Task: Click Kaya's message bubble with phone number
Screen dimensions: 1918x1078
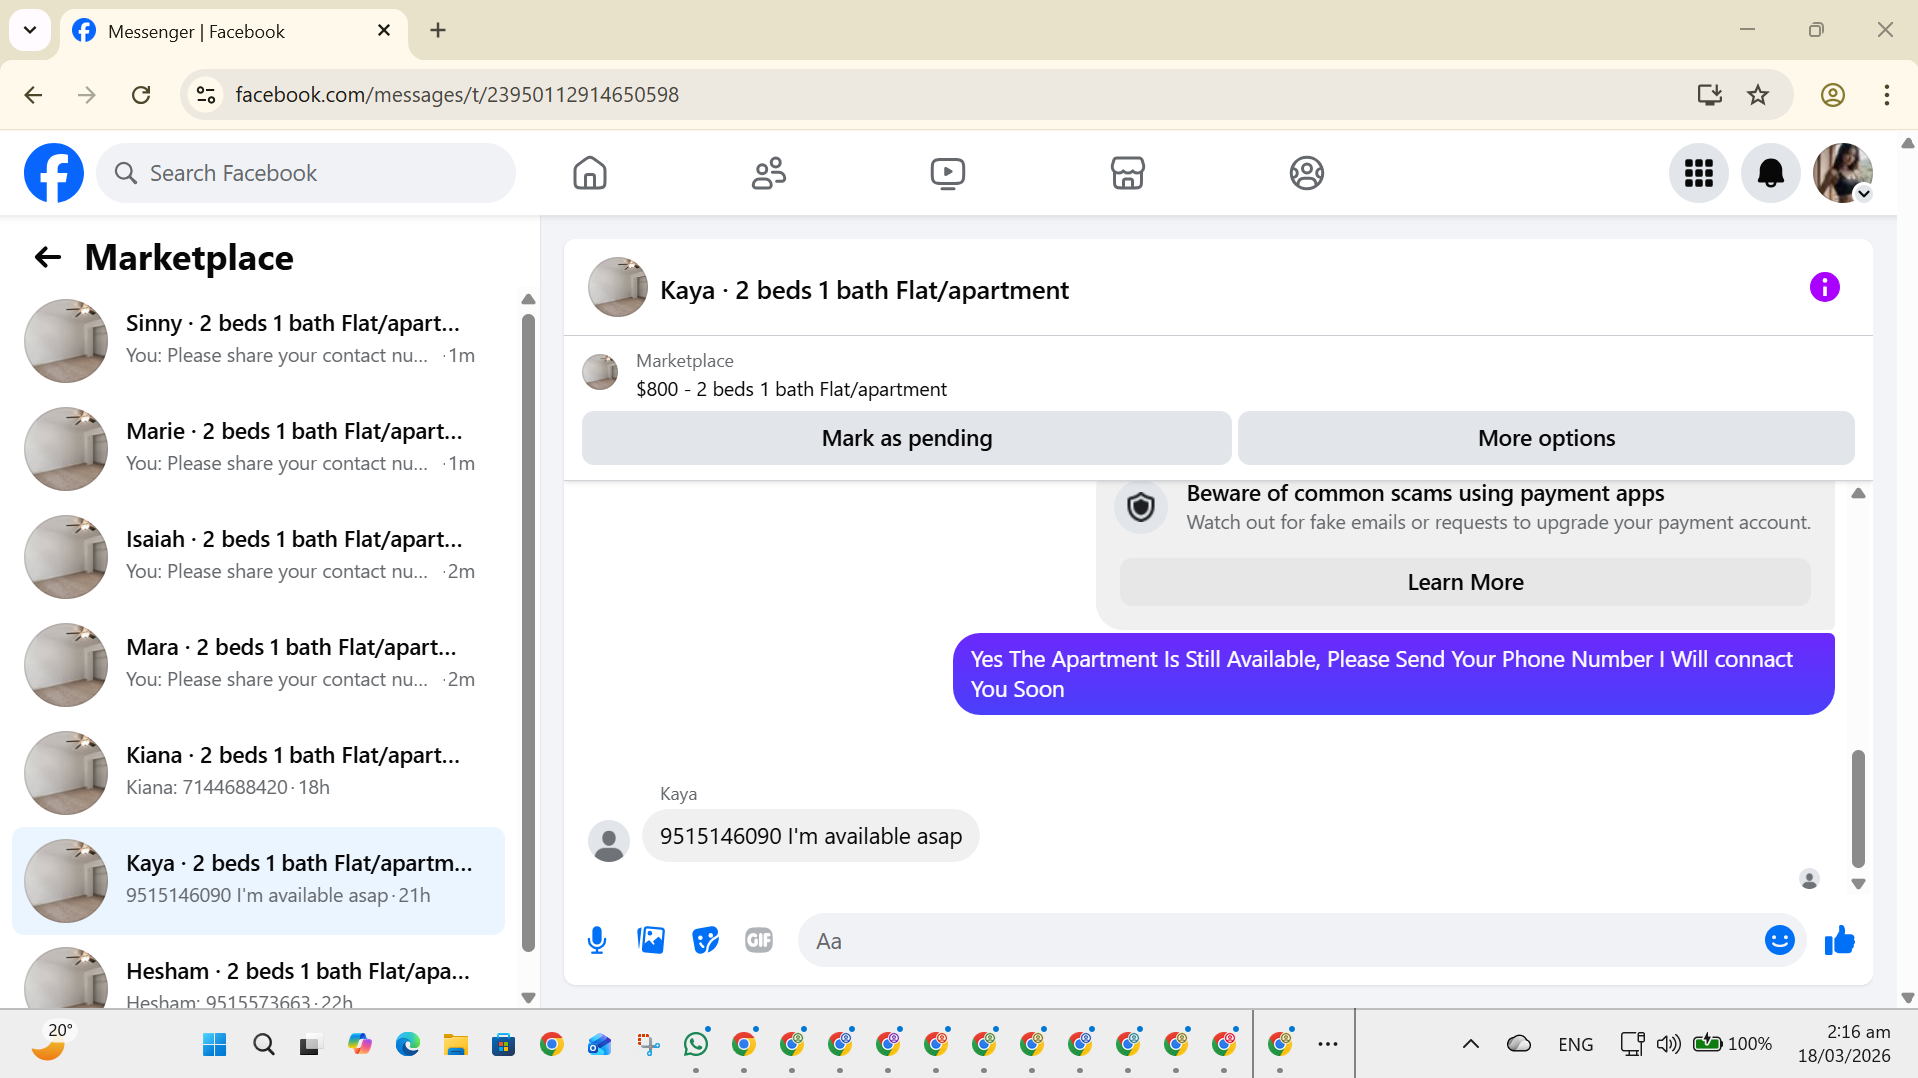Action: [810, 836]
